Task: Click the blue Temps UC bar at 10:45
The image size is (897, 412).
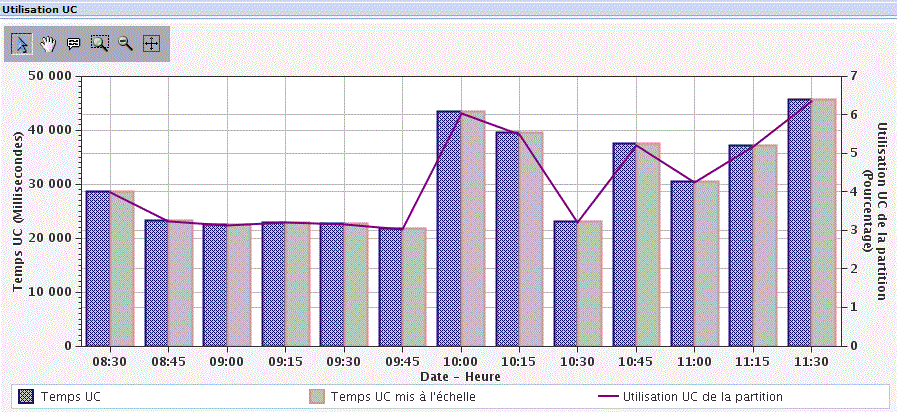Action: 624,244
